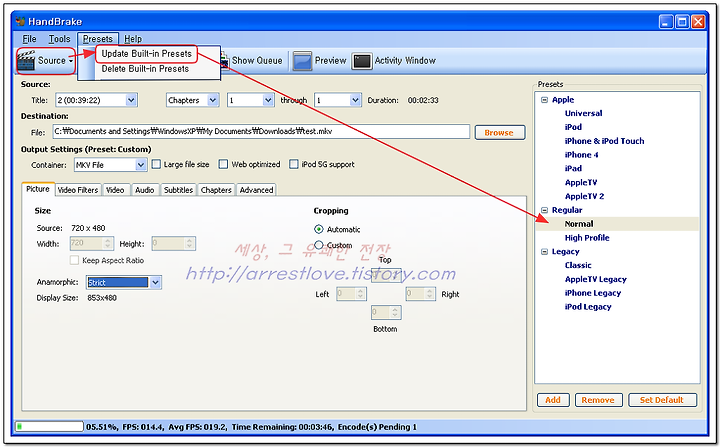
Task: Click the Width stepper field
Action: pos(91,243)
